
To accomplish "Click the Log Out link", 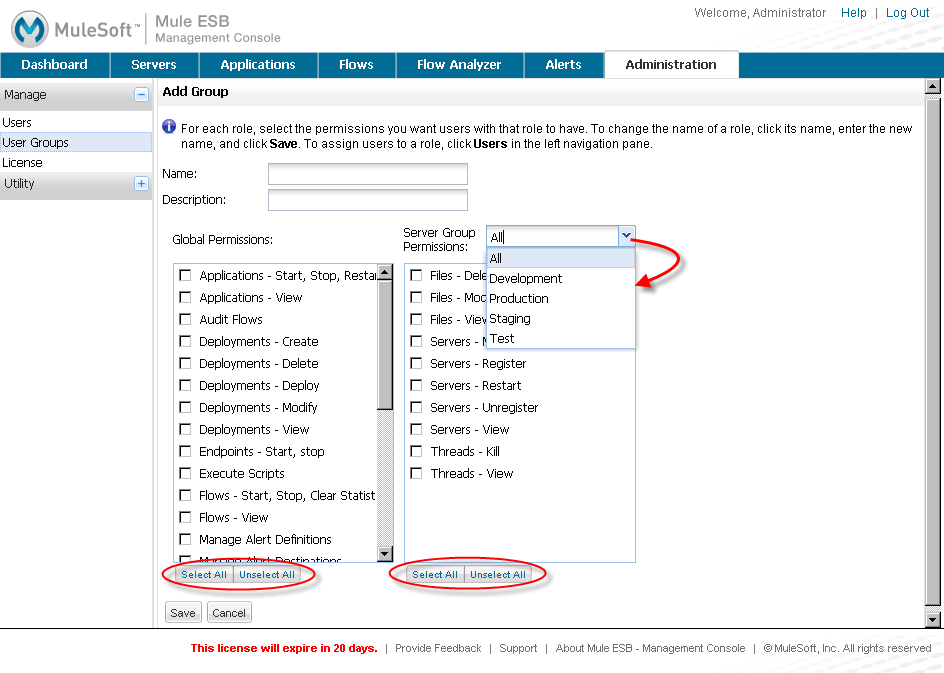I will (907, 13).
